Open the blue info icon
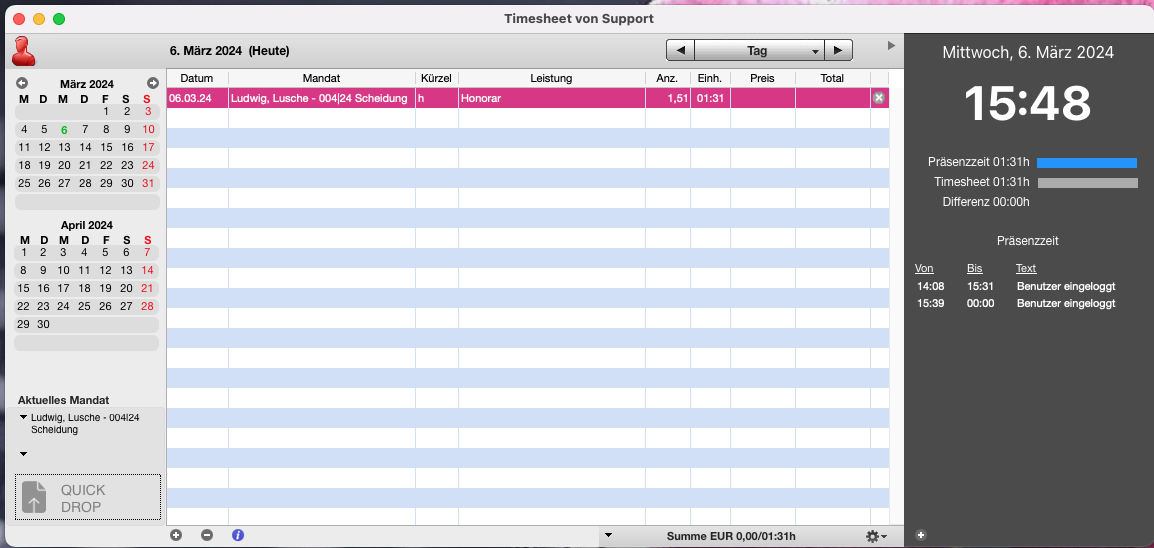Viewport: 1154px width, 548px height. coord(238,535)
